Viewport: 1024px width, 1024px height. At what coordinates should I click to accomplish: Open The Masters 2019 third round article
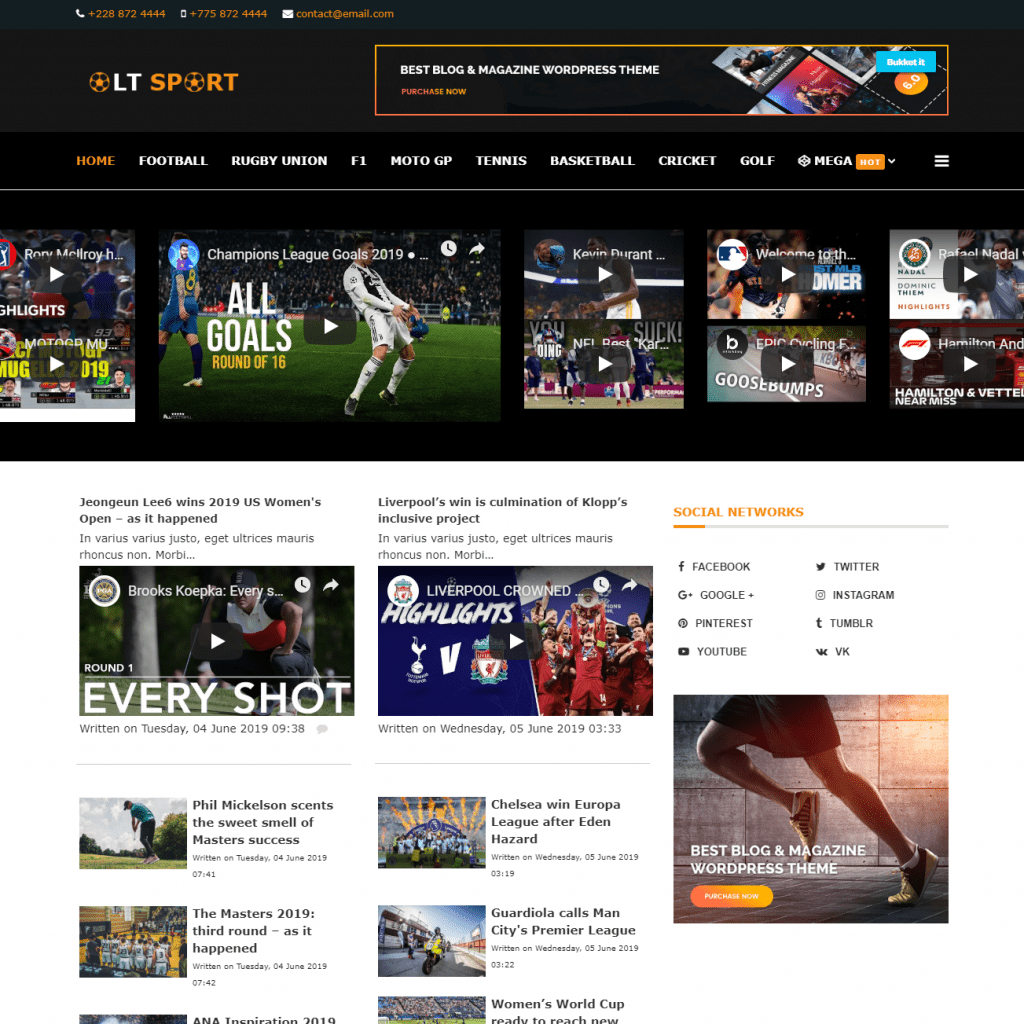coord(253,931)
